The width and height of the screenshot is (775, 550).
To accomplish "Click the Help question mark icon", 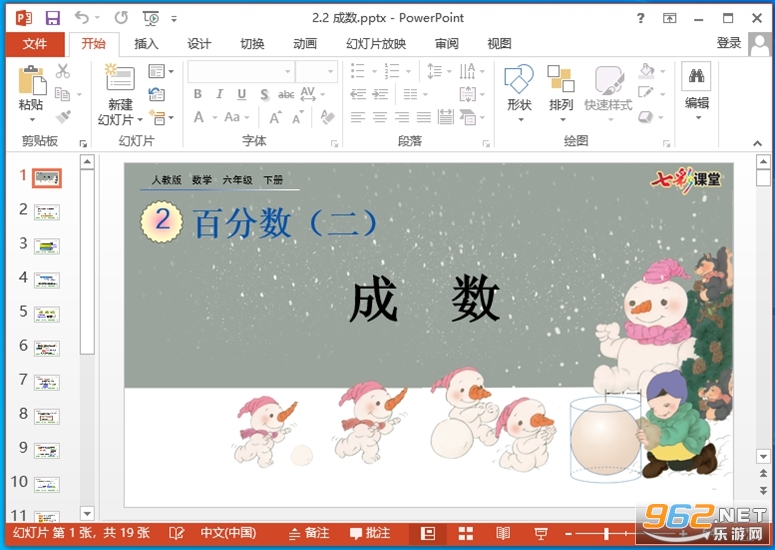I will (x=641, y=18).
